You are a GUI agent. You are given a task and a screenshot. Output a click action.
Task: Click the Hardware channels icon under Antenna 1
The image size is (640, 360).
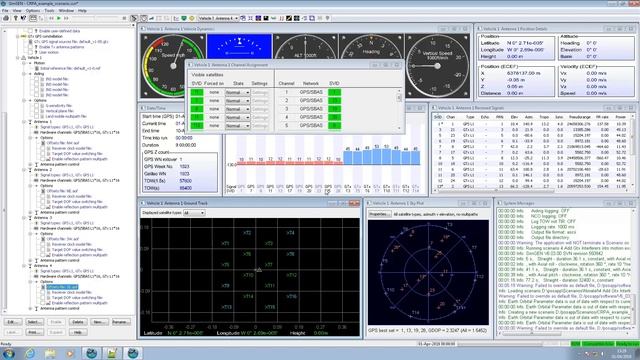point(36,132)
